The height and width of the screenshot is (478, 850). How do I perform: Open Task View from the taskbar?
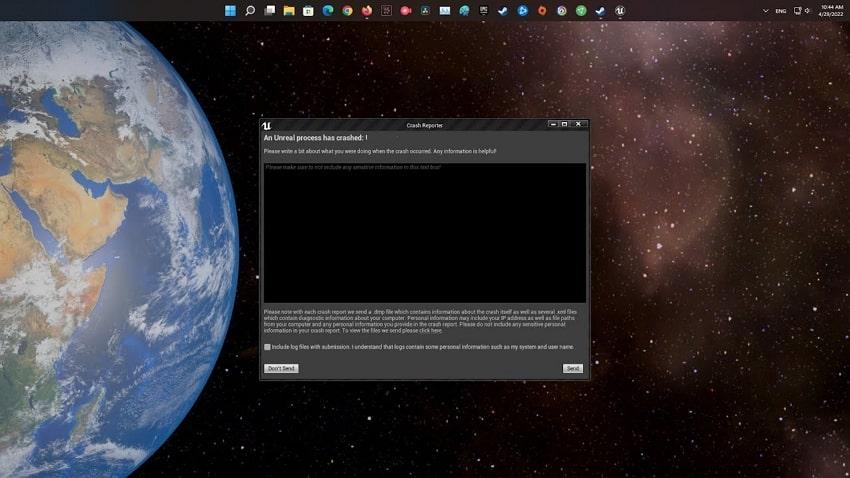click(269, 11)
